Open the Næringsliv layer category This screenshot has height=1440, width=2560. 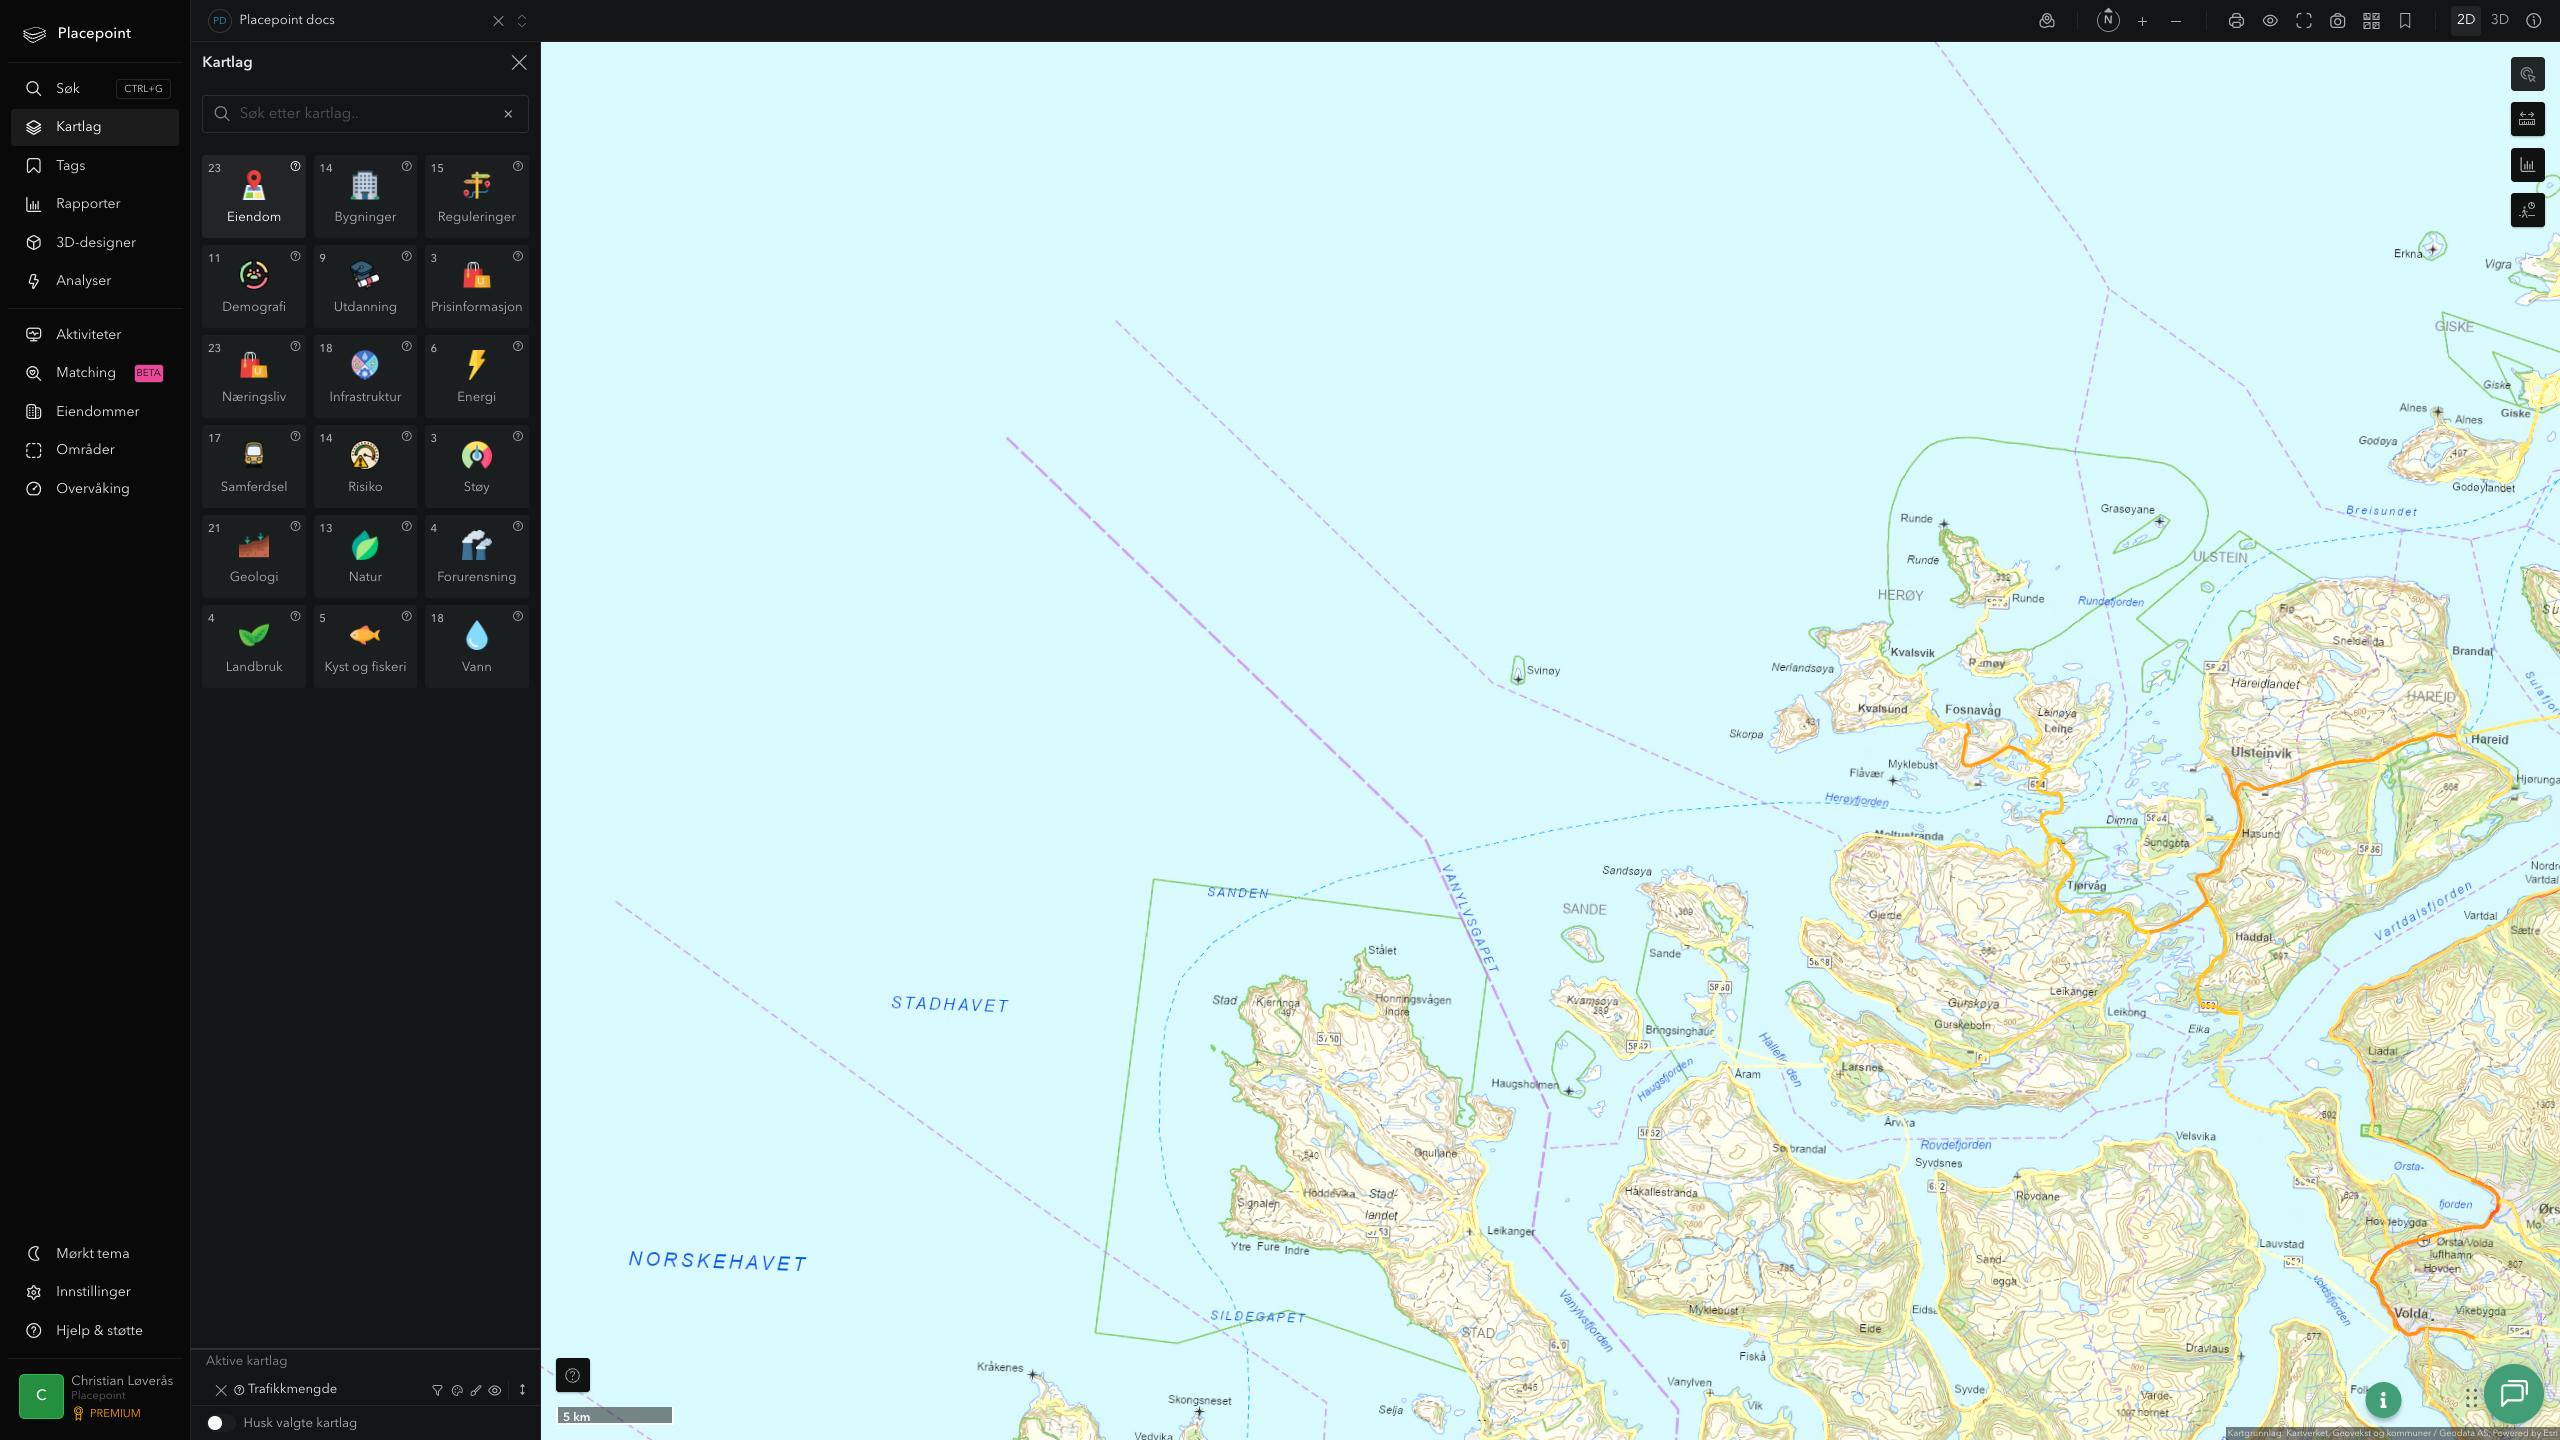point(253,376)
